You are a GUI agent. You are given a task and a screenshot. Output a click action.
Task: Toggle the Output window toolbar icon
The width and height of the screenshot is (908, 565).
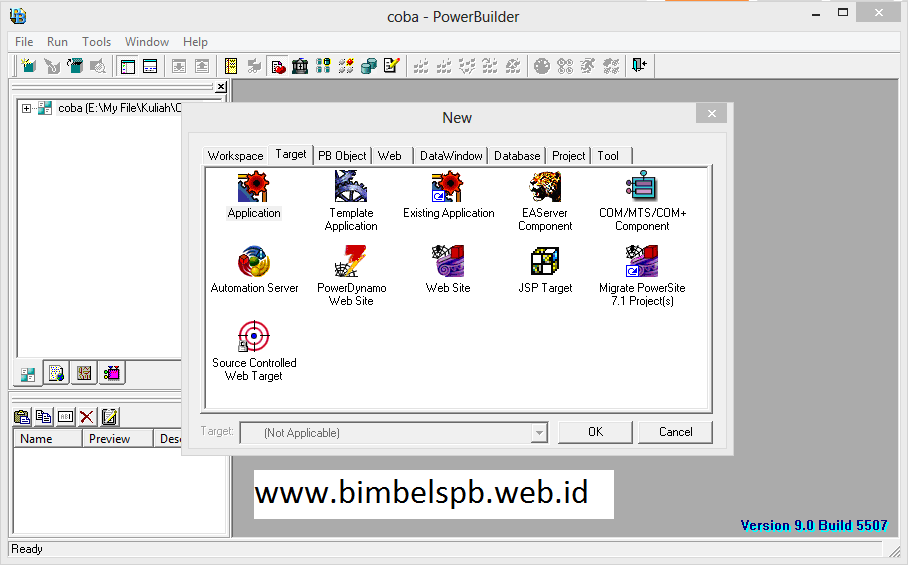pos(150,66)
